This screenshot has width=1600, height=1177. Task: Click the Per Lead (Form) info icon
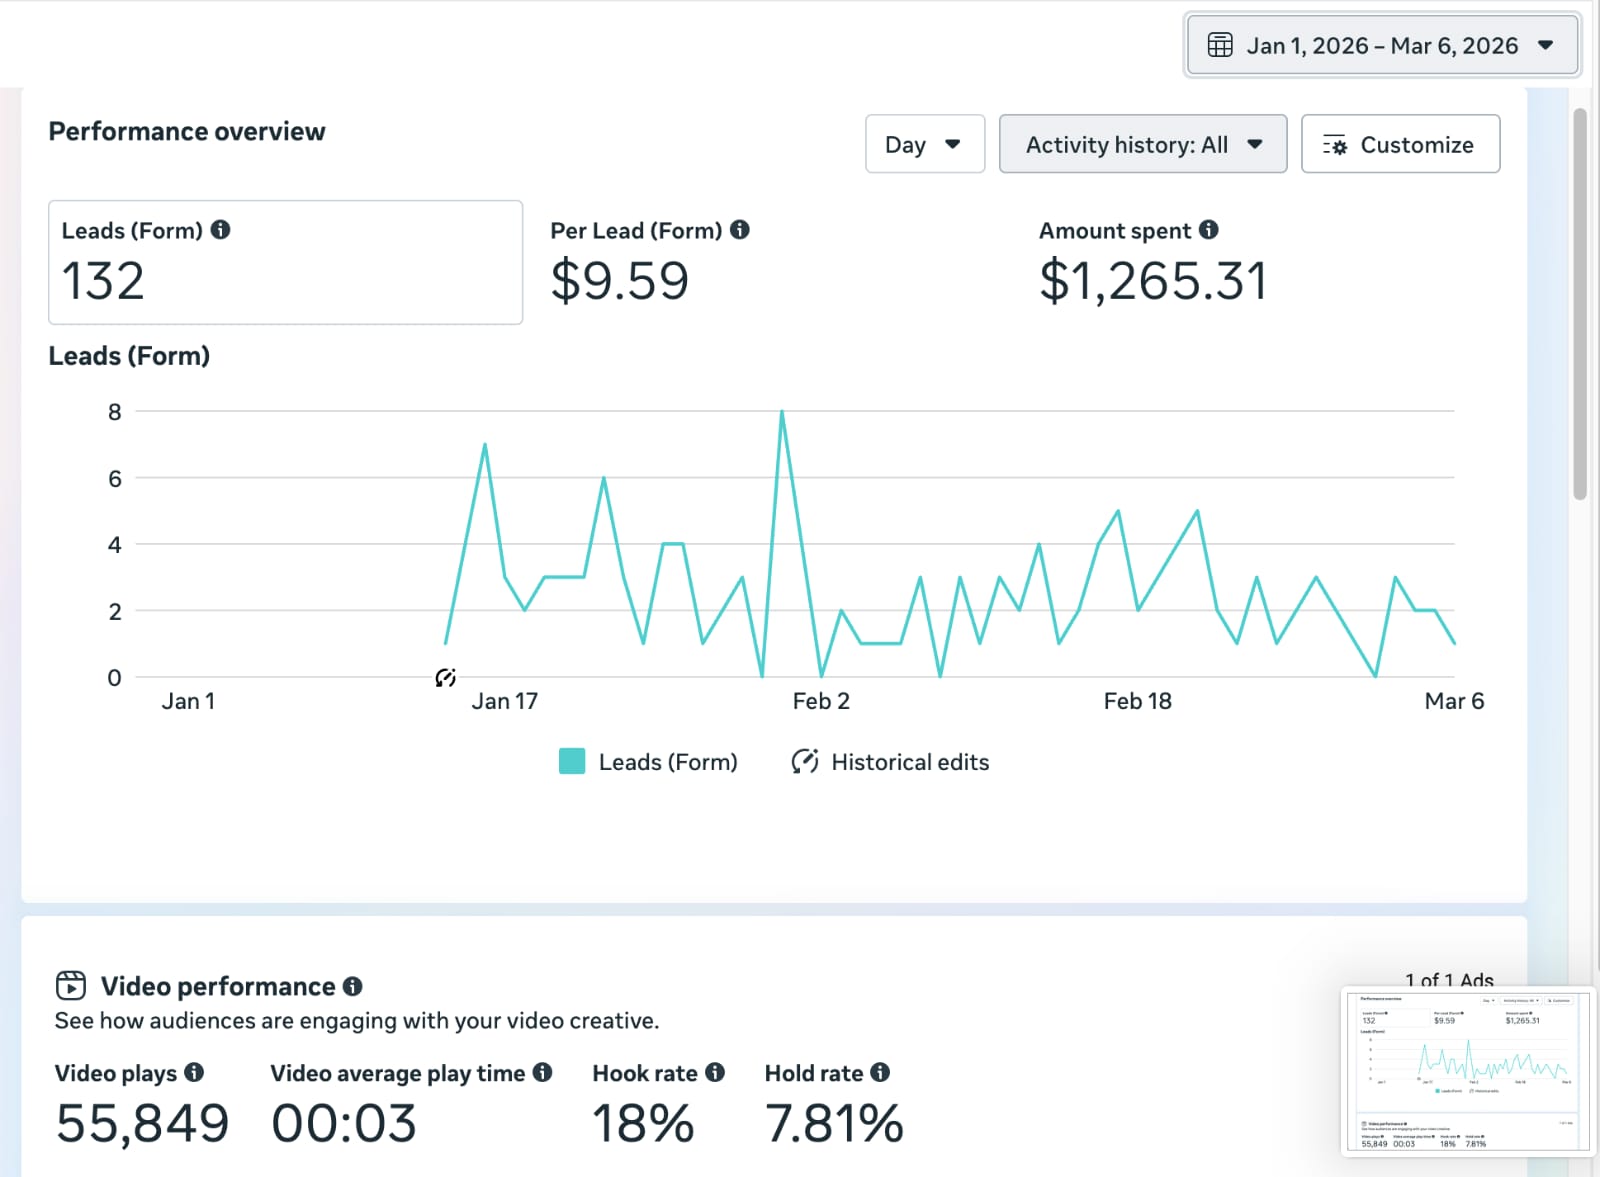click(740, 229)
